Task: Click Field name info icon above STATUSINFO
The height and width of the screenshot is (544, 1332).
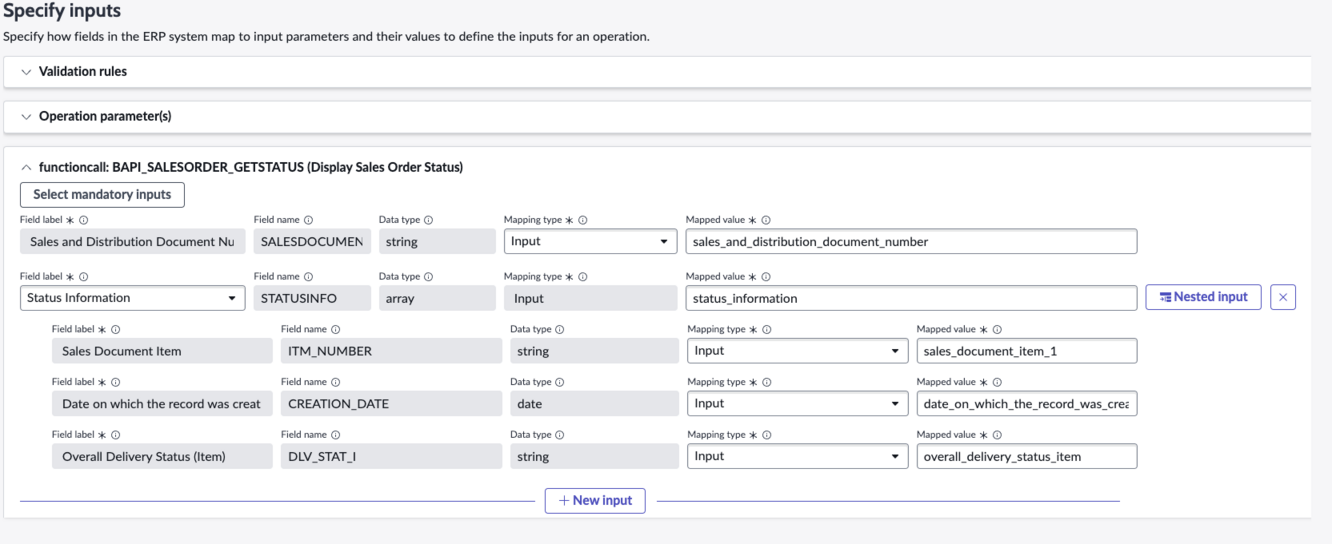Action: click(308, 276)
